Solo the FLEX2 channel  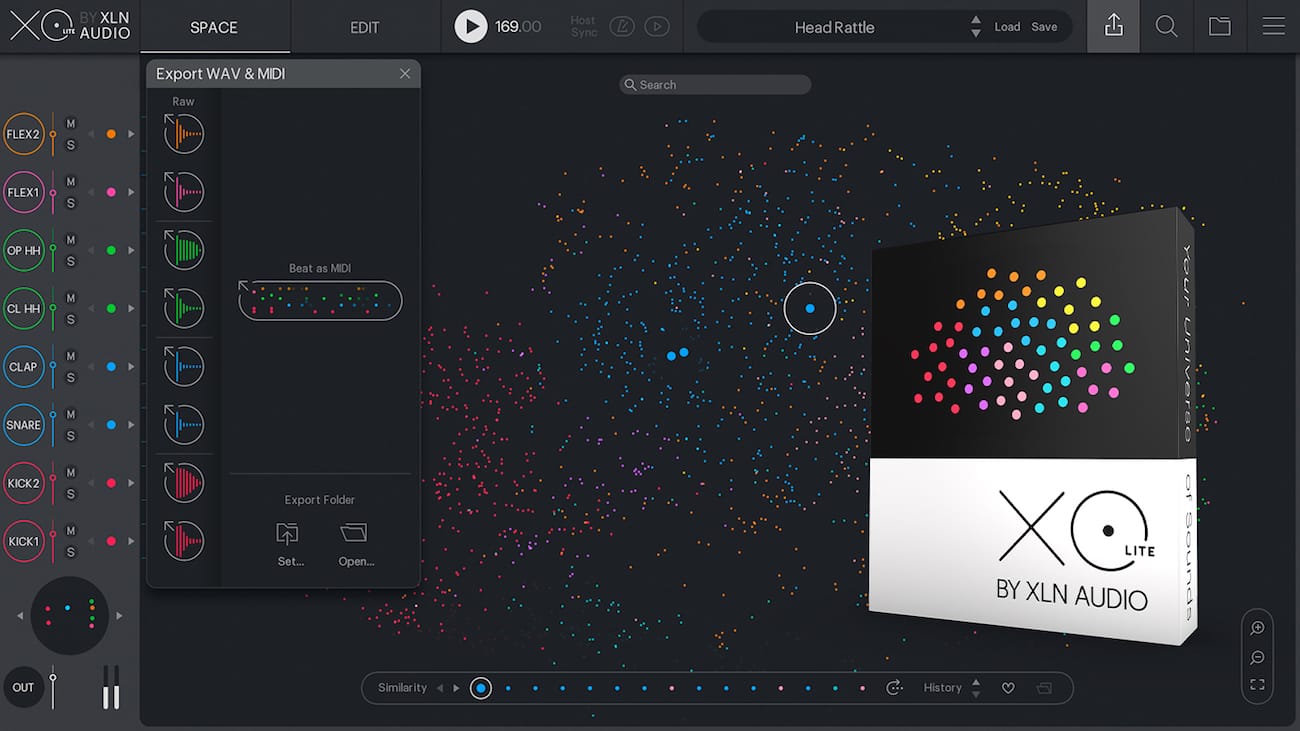[70, 145]
